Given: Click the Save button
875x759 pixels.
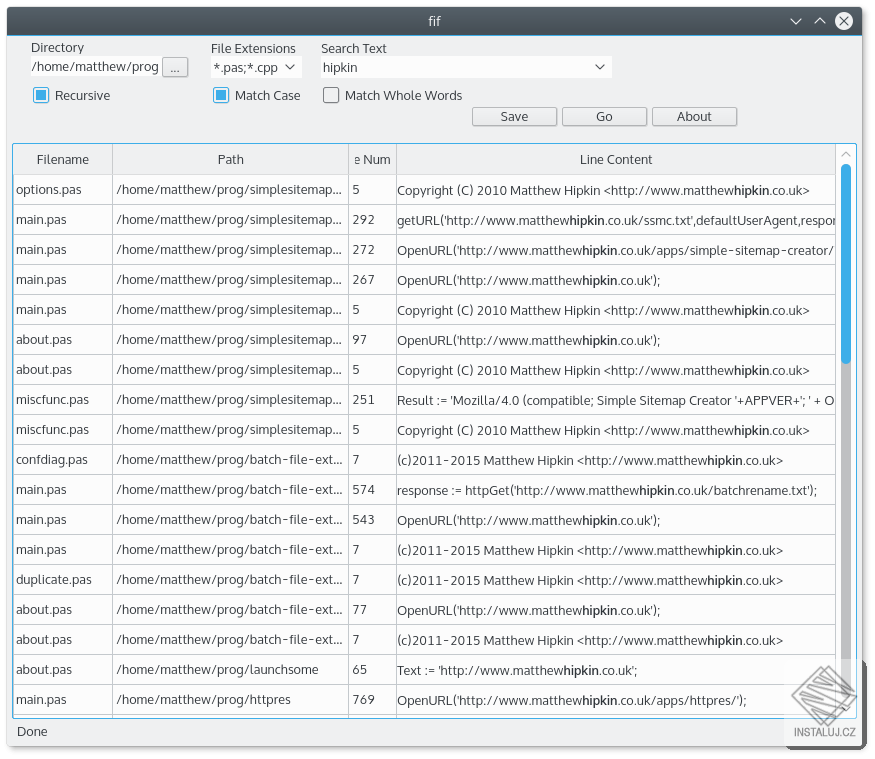Looking at the screenshot, I should click(x=514, y=117).
